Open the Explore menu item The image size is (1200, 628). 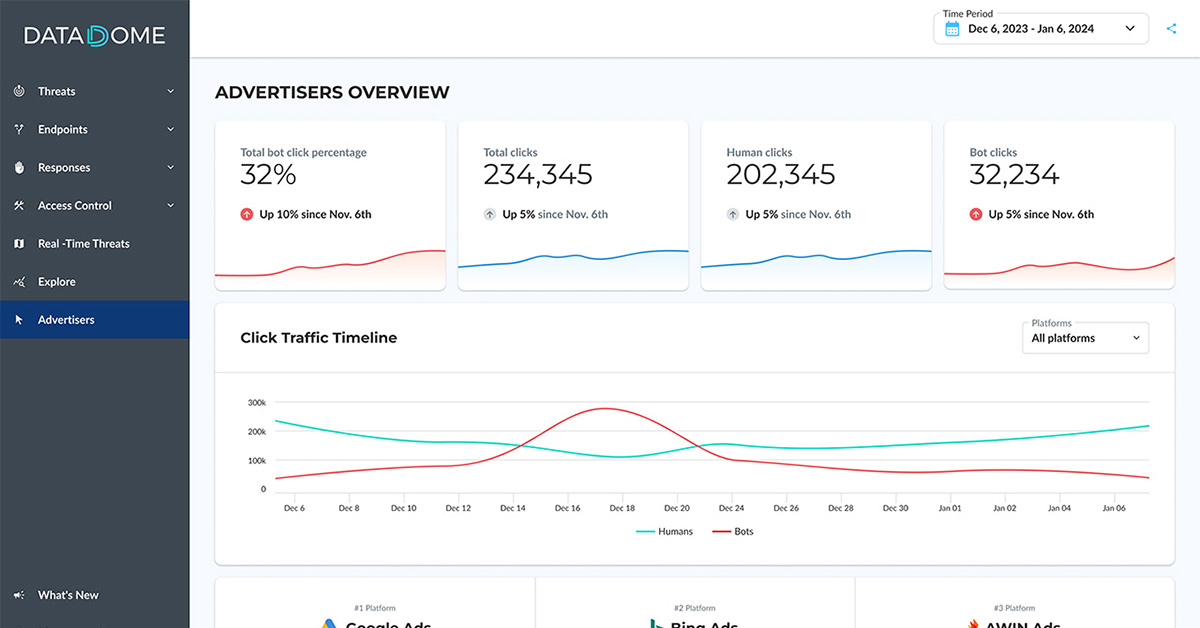(57, 282)
